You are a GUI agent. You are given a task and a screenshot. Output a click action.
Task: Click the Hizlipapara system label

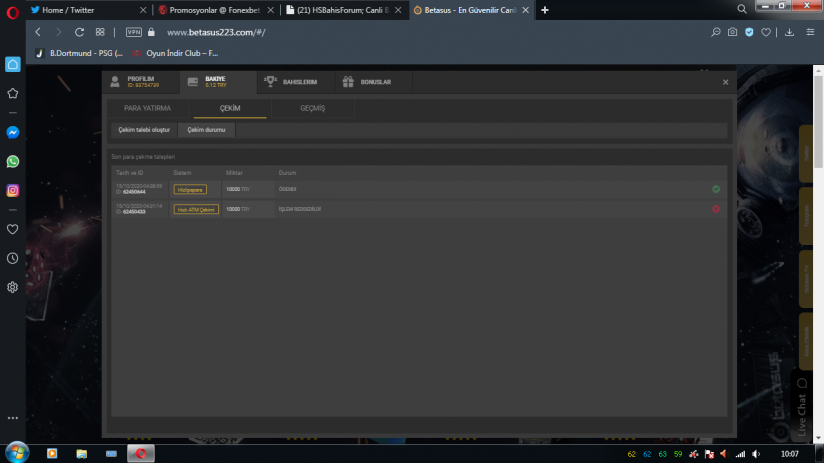190,189
